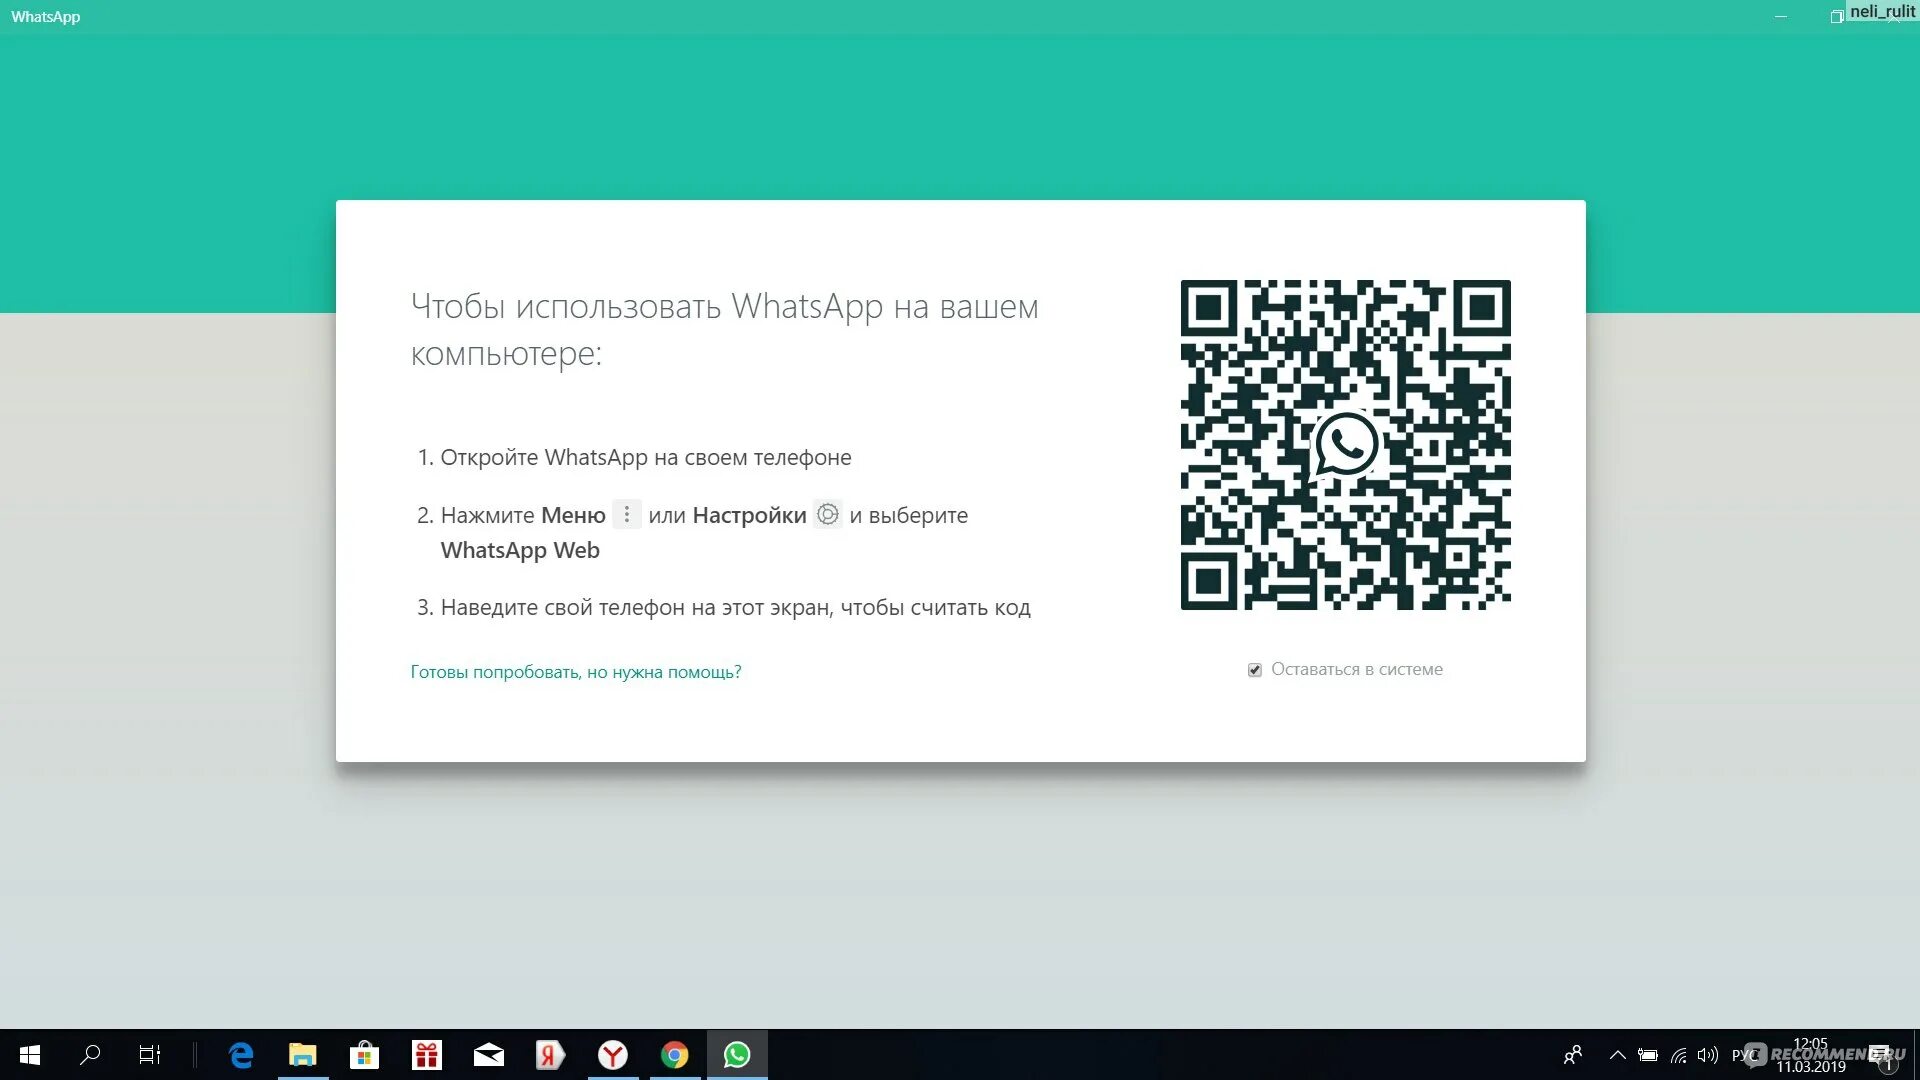Open the 'Готовы попробовать, но нужна помощь?' link

pos(576,672)
